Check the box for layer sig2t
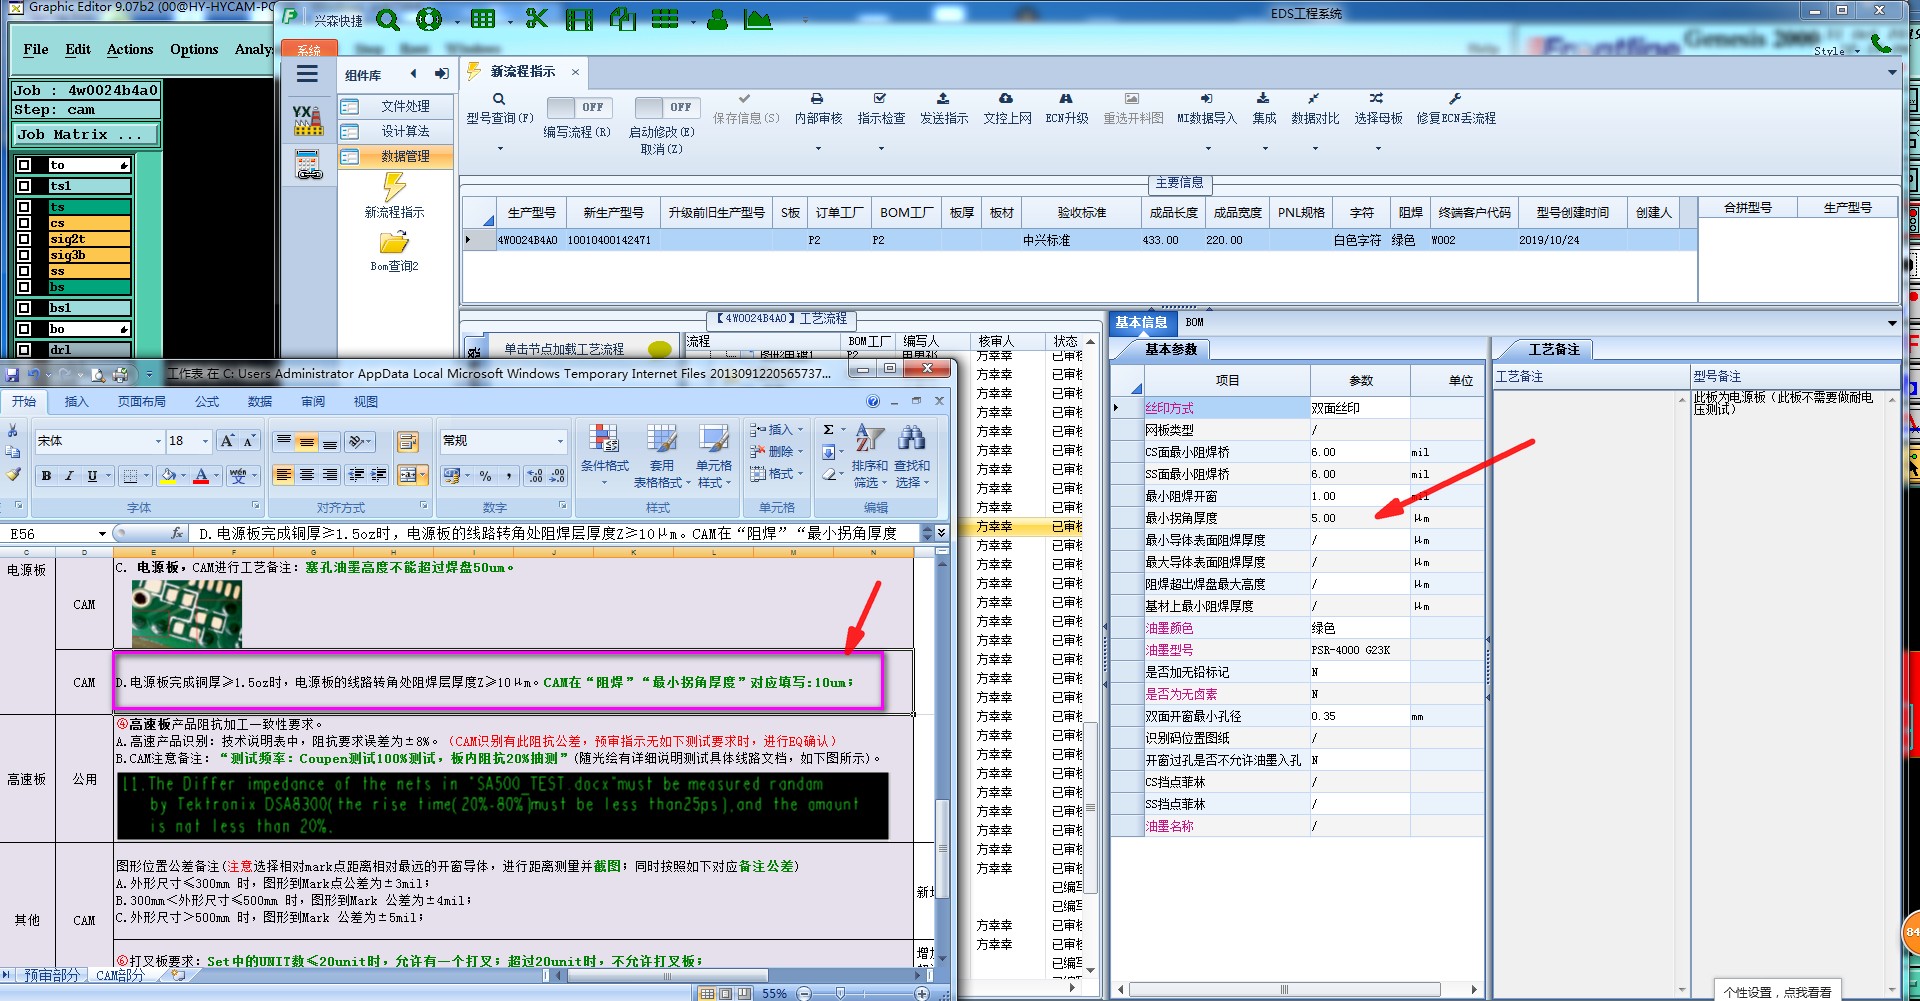 tap(24, 239)
